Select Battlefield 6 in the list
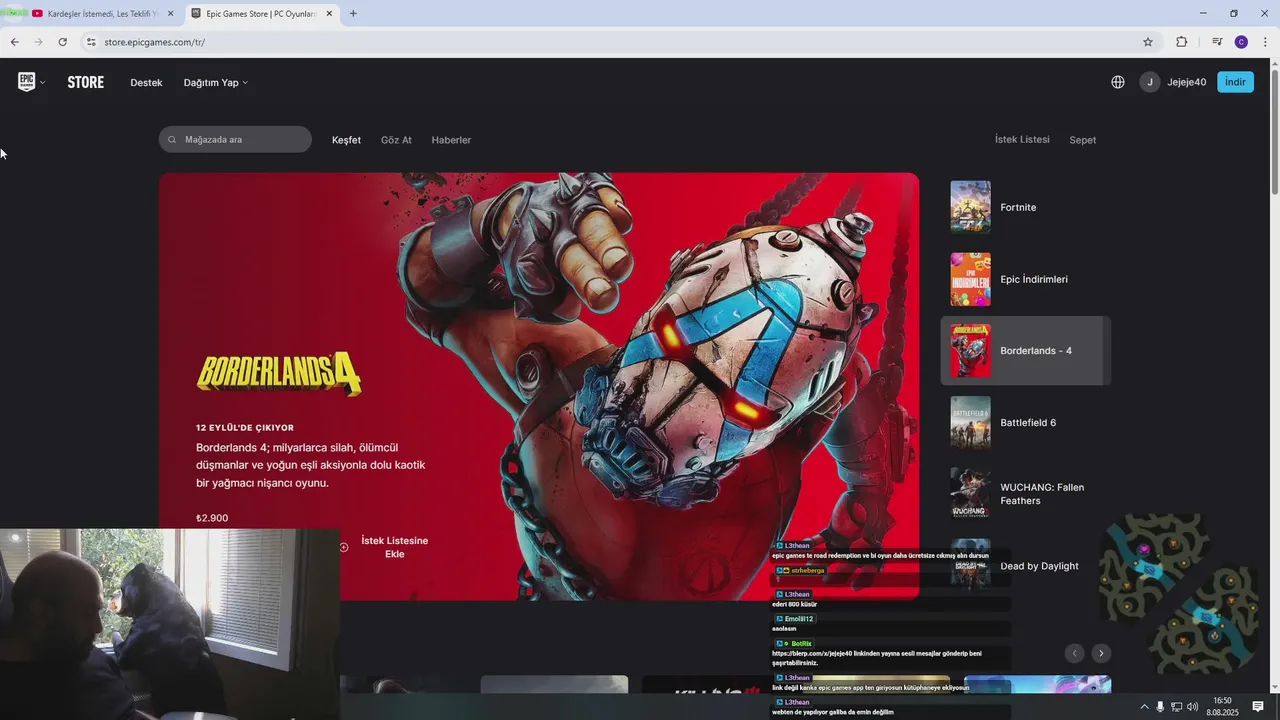Viewport: 1280px width, 720px height. click(1026, 423)
